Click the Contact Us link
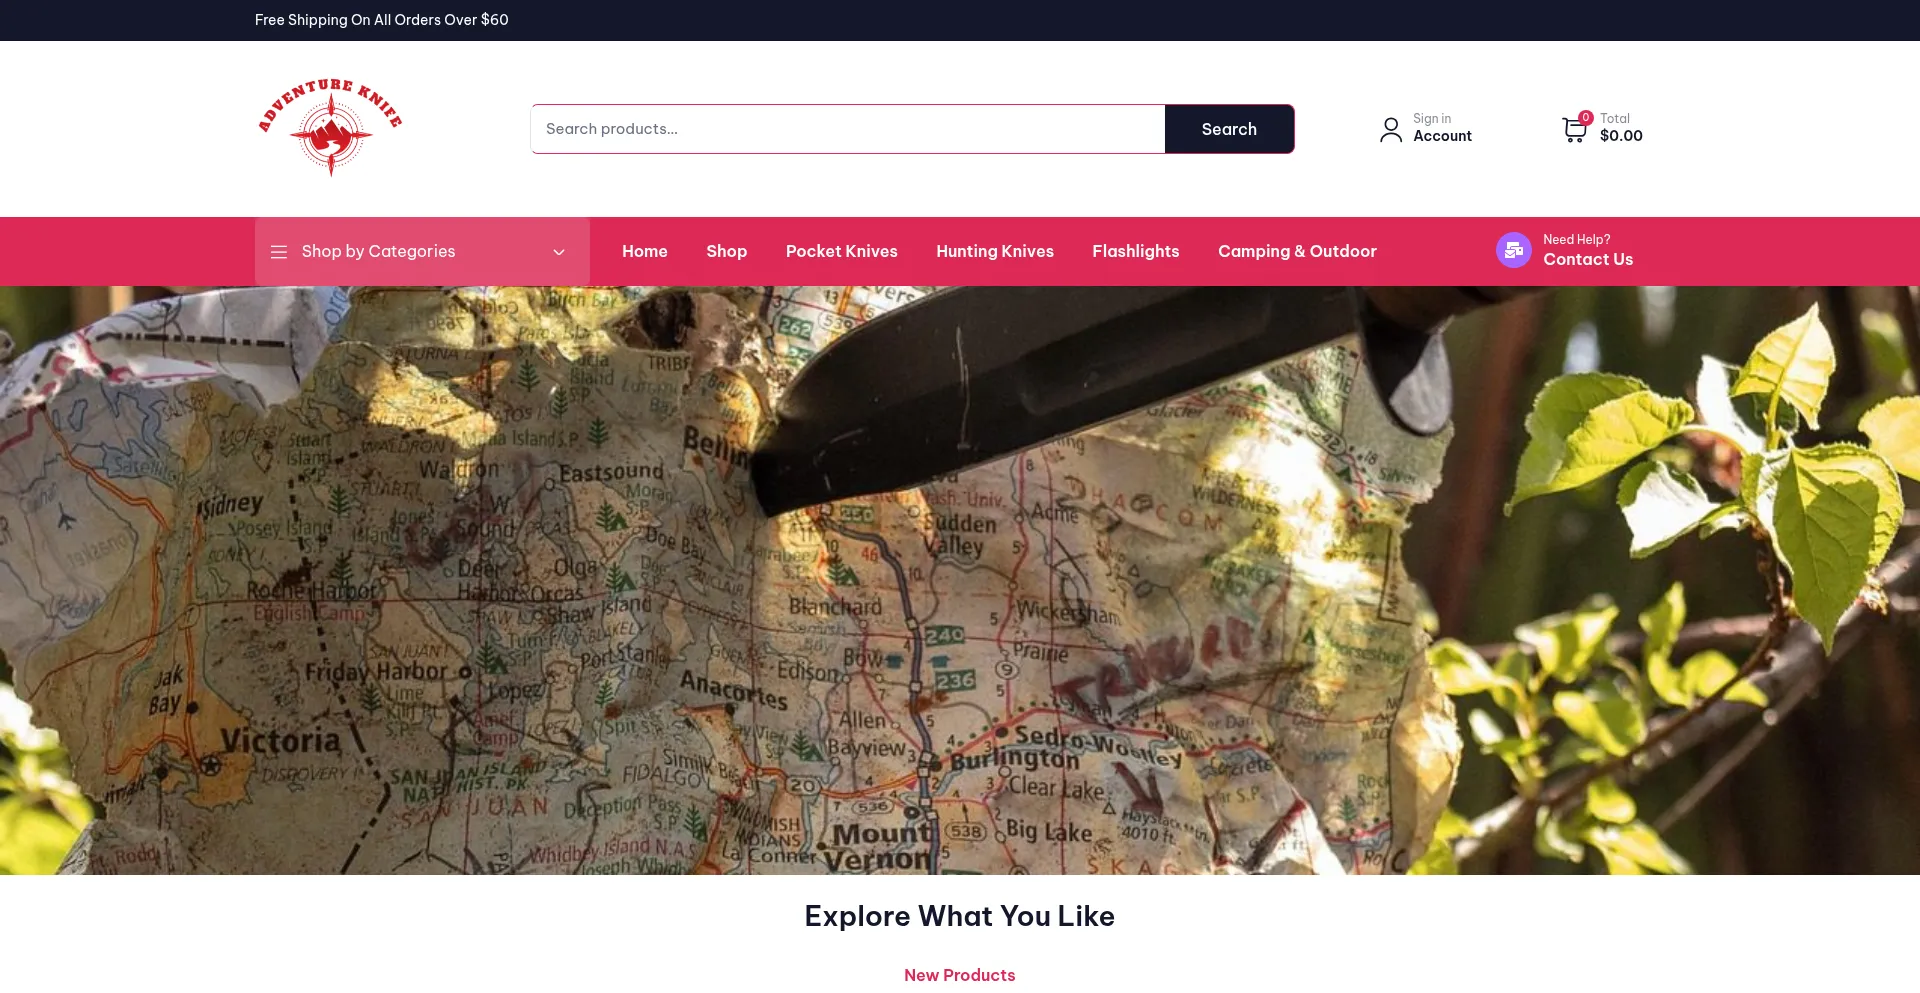1920x993 pixels. [x=1588, y=259]
